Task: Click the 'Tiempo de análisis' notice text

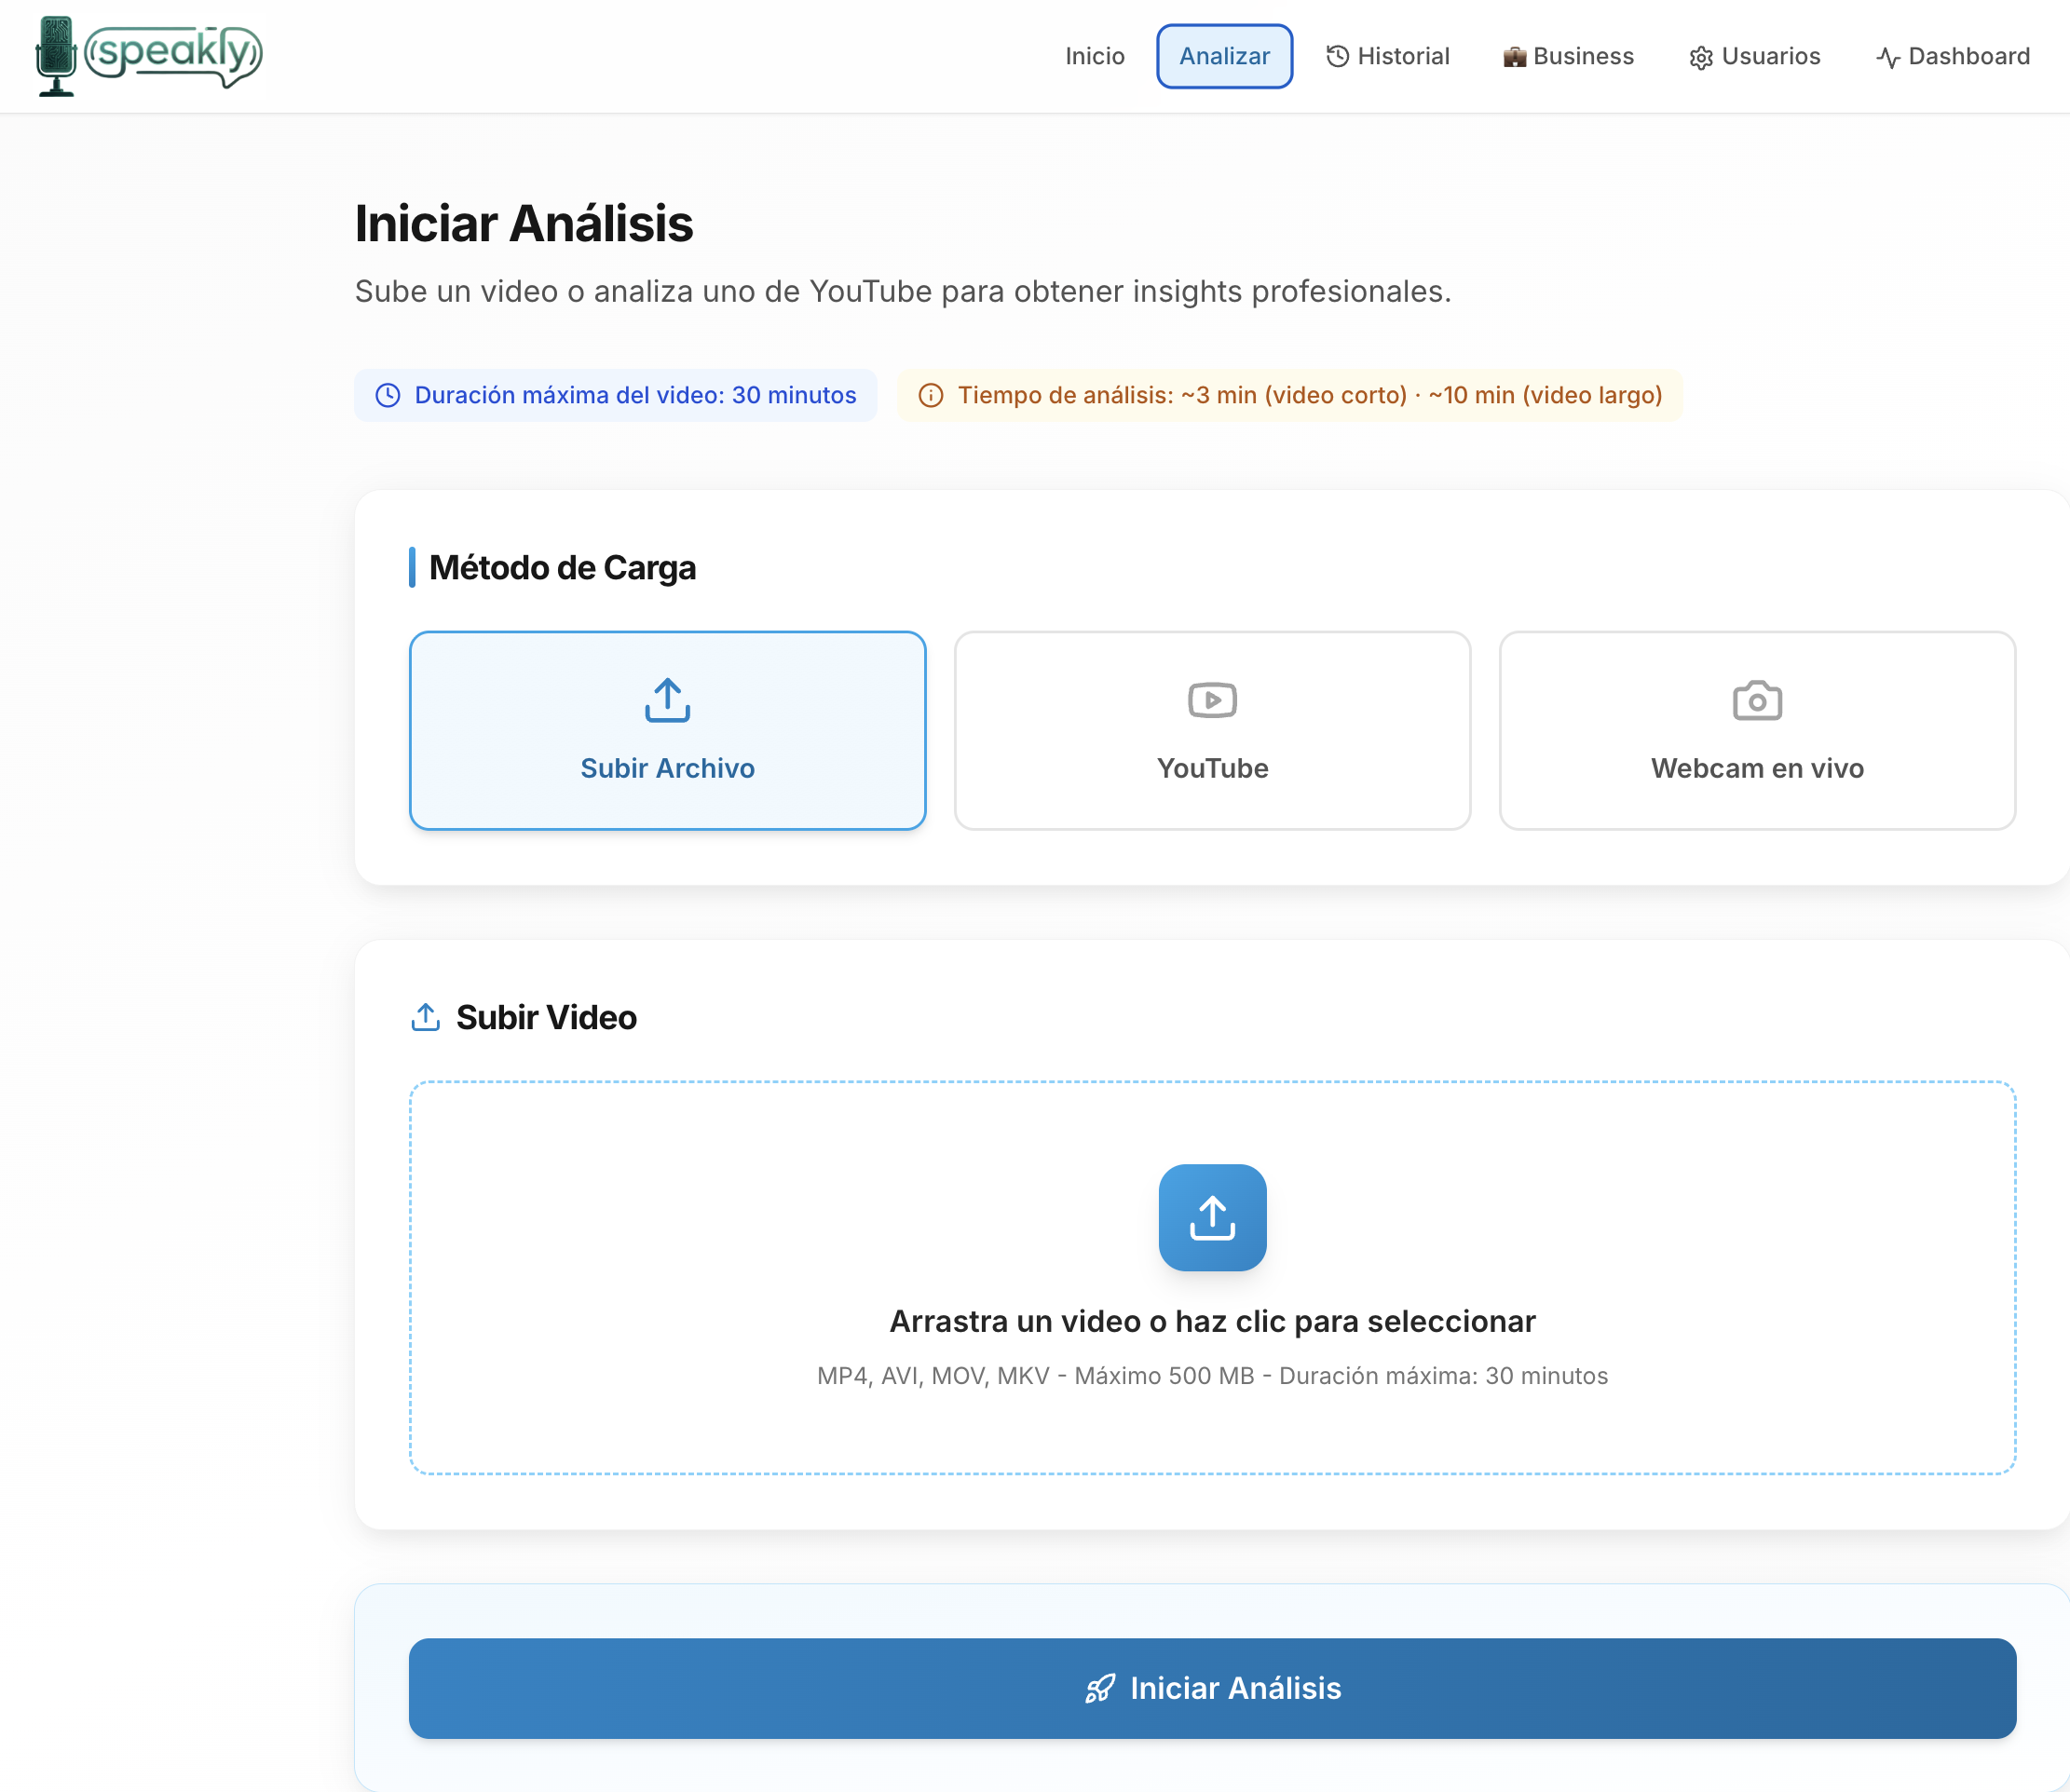Action: (1309, 395)
